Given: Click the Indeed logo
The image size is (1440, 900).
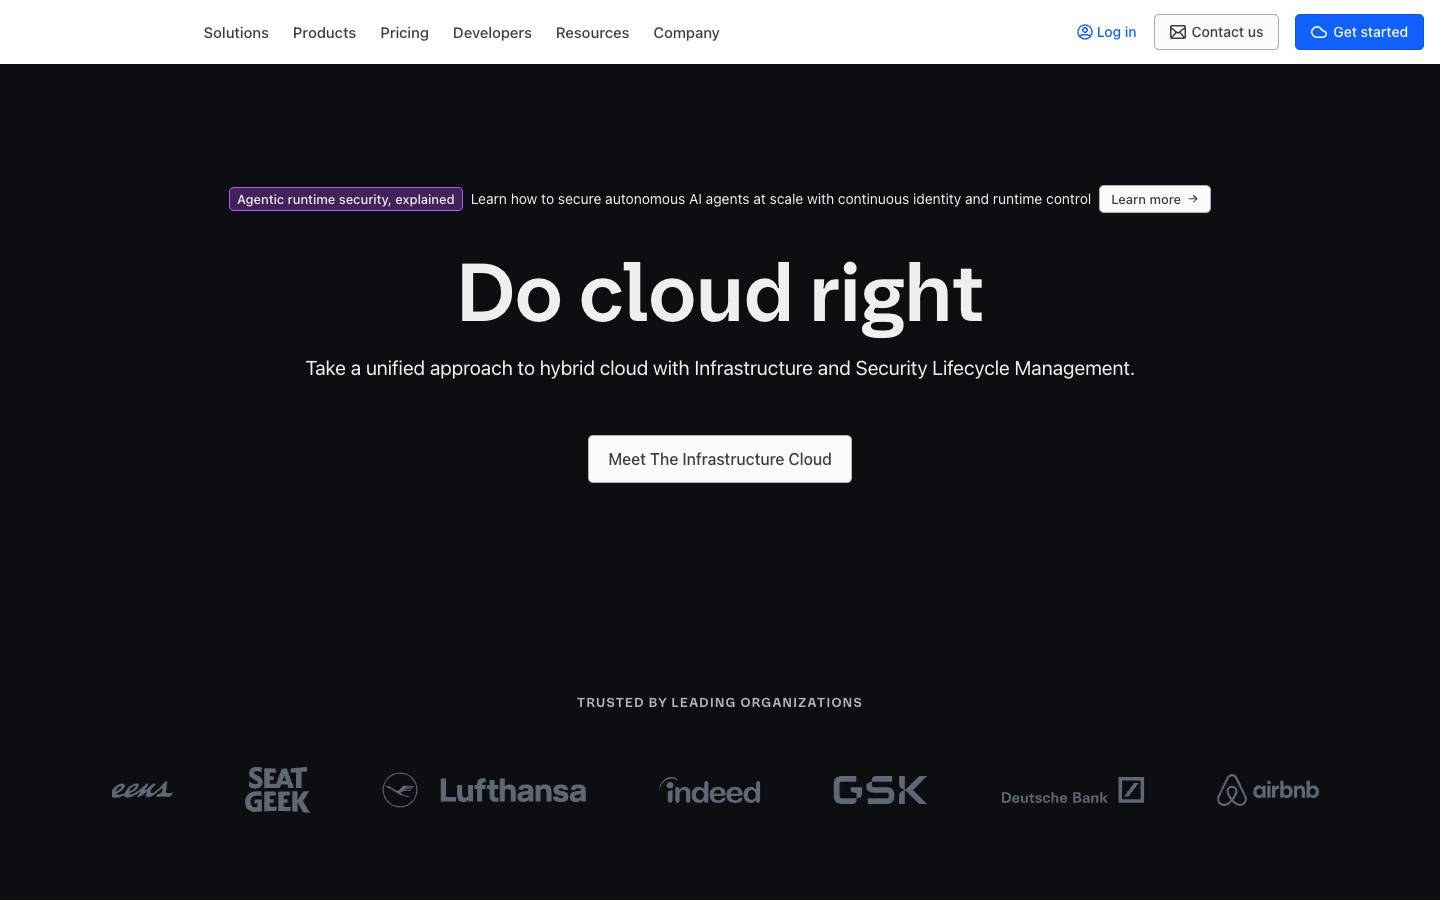Looking at the screenshot, I should tap(710, 791).
